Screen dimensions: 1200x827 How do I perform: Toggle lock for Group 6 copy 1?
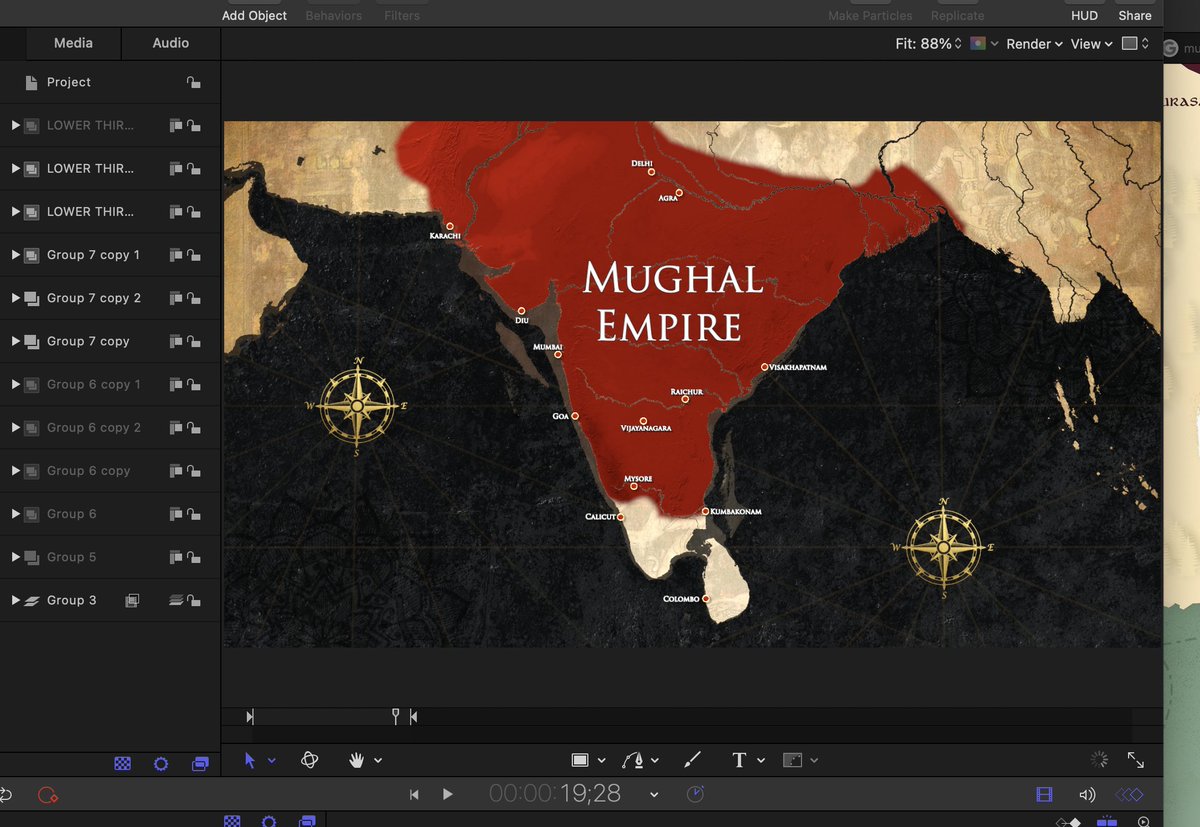click(x=194, y=384)
